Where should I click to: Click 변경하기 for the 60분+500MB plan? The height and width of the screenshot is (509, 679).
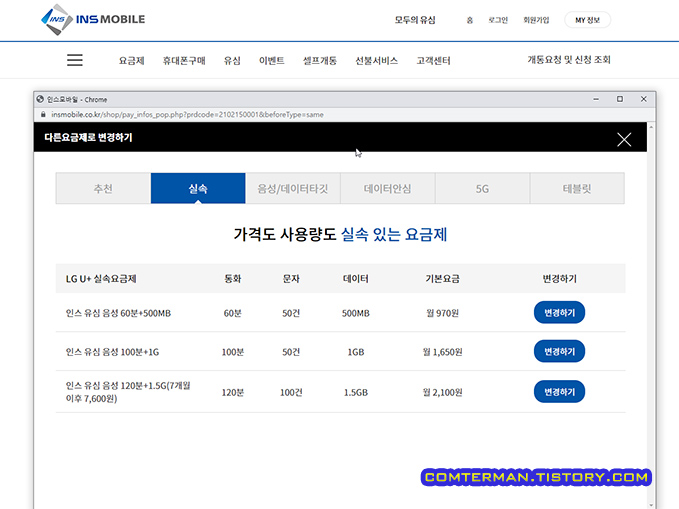[x=559, y=312]
